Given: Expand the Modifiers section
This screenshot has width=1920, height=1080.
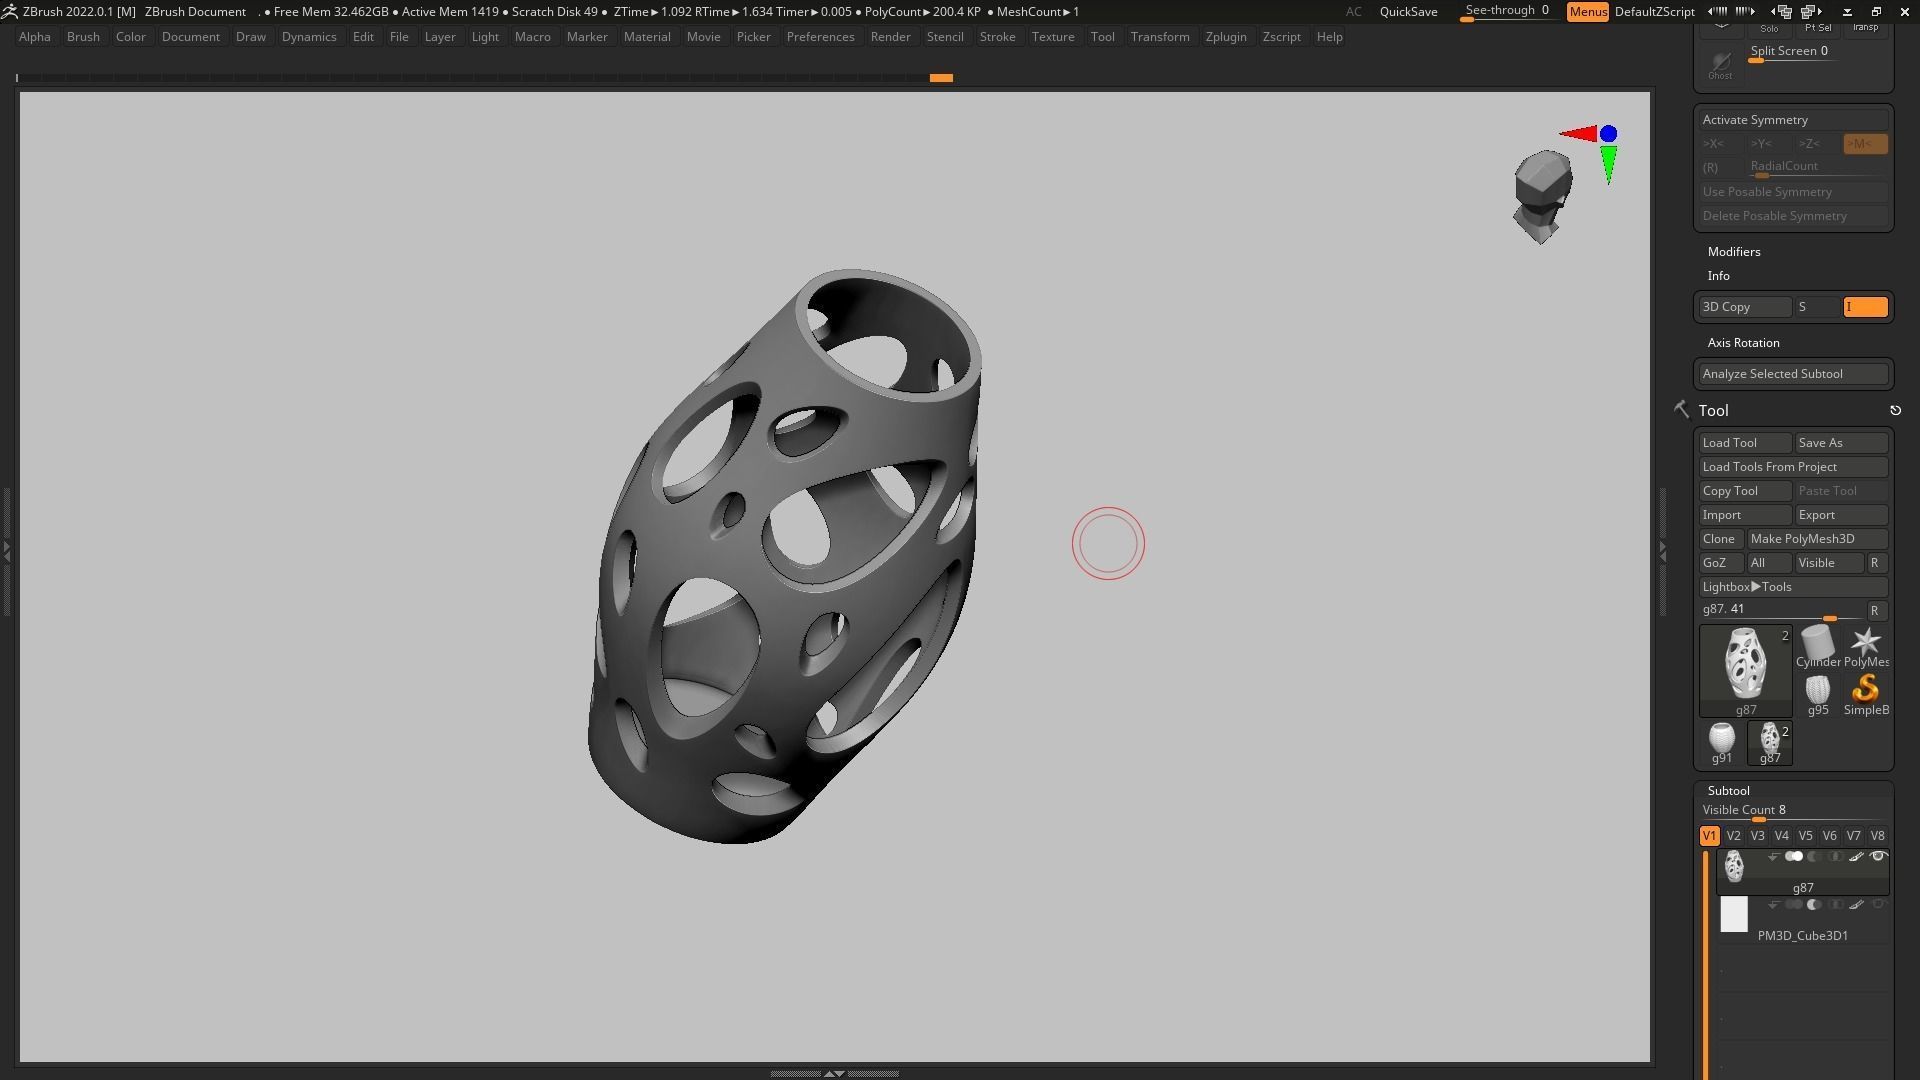Looking at the screenshot, I should (1734, 252).
